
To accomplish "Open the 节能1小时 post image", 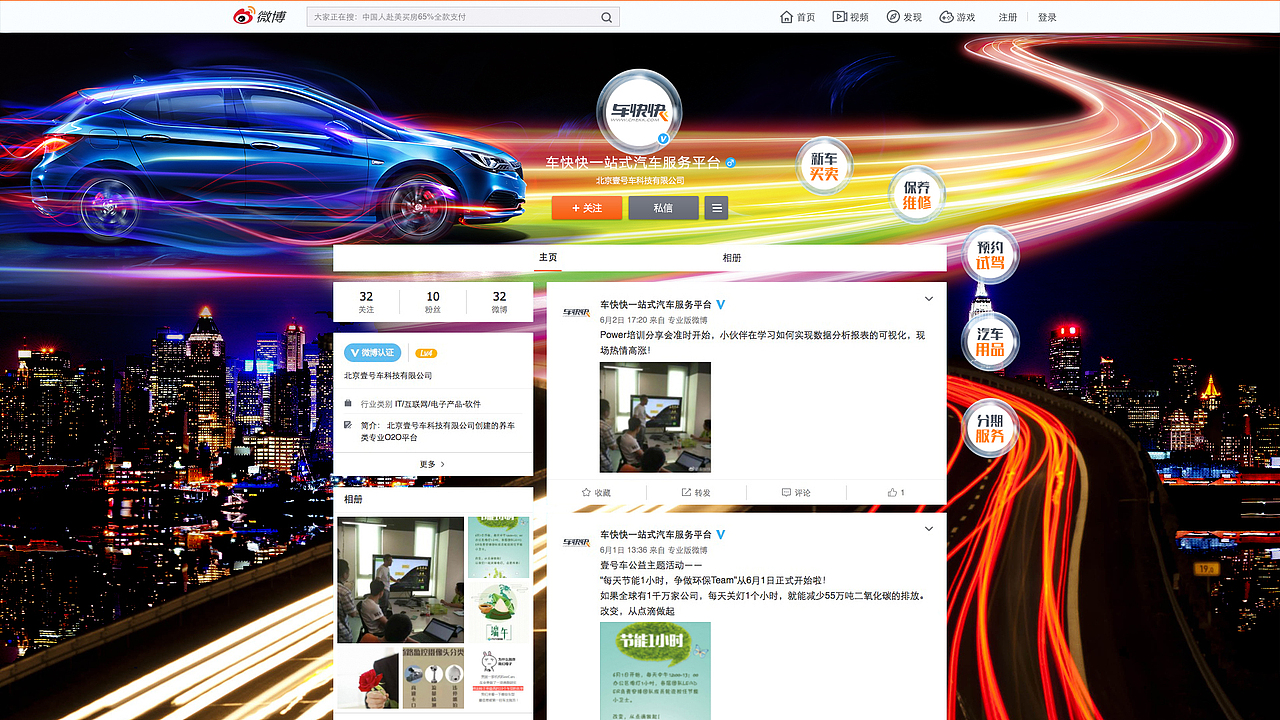I will tap(655, 671).
